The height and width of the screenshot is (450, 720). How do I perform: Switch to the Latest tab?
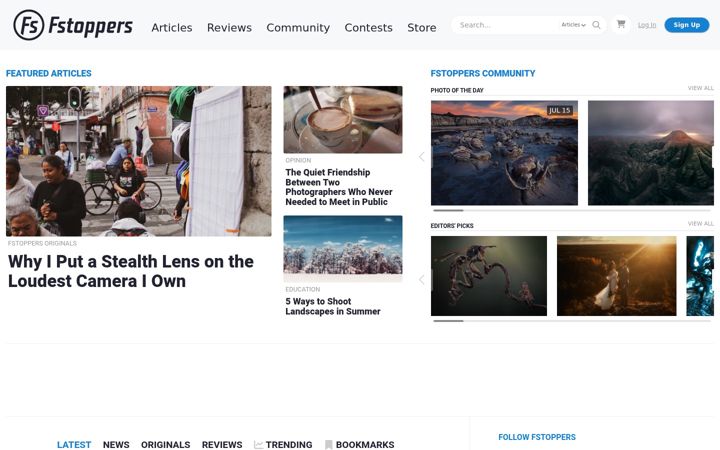click(74, 444)
